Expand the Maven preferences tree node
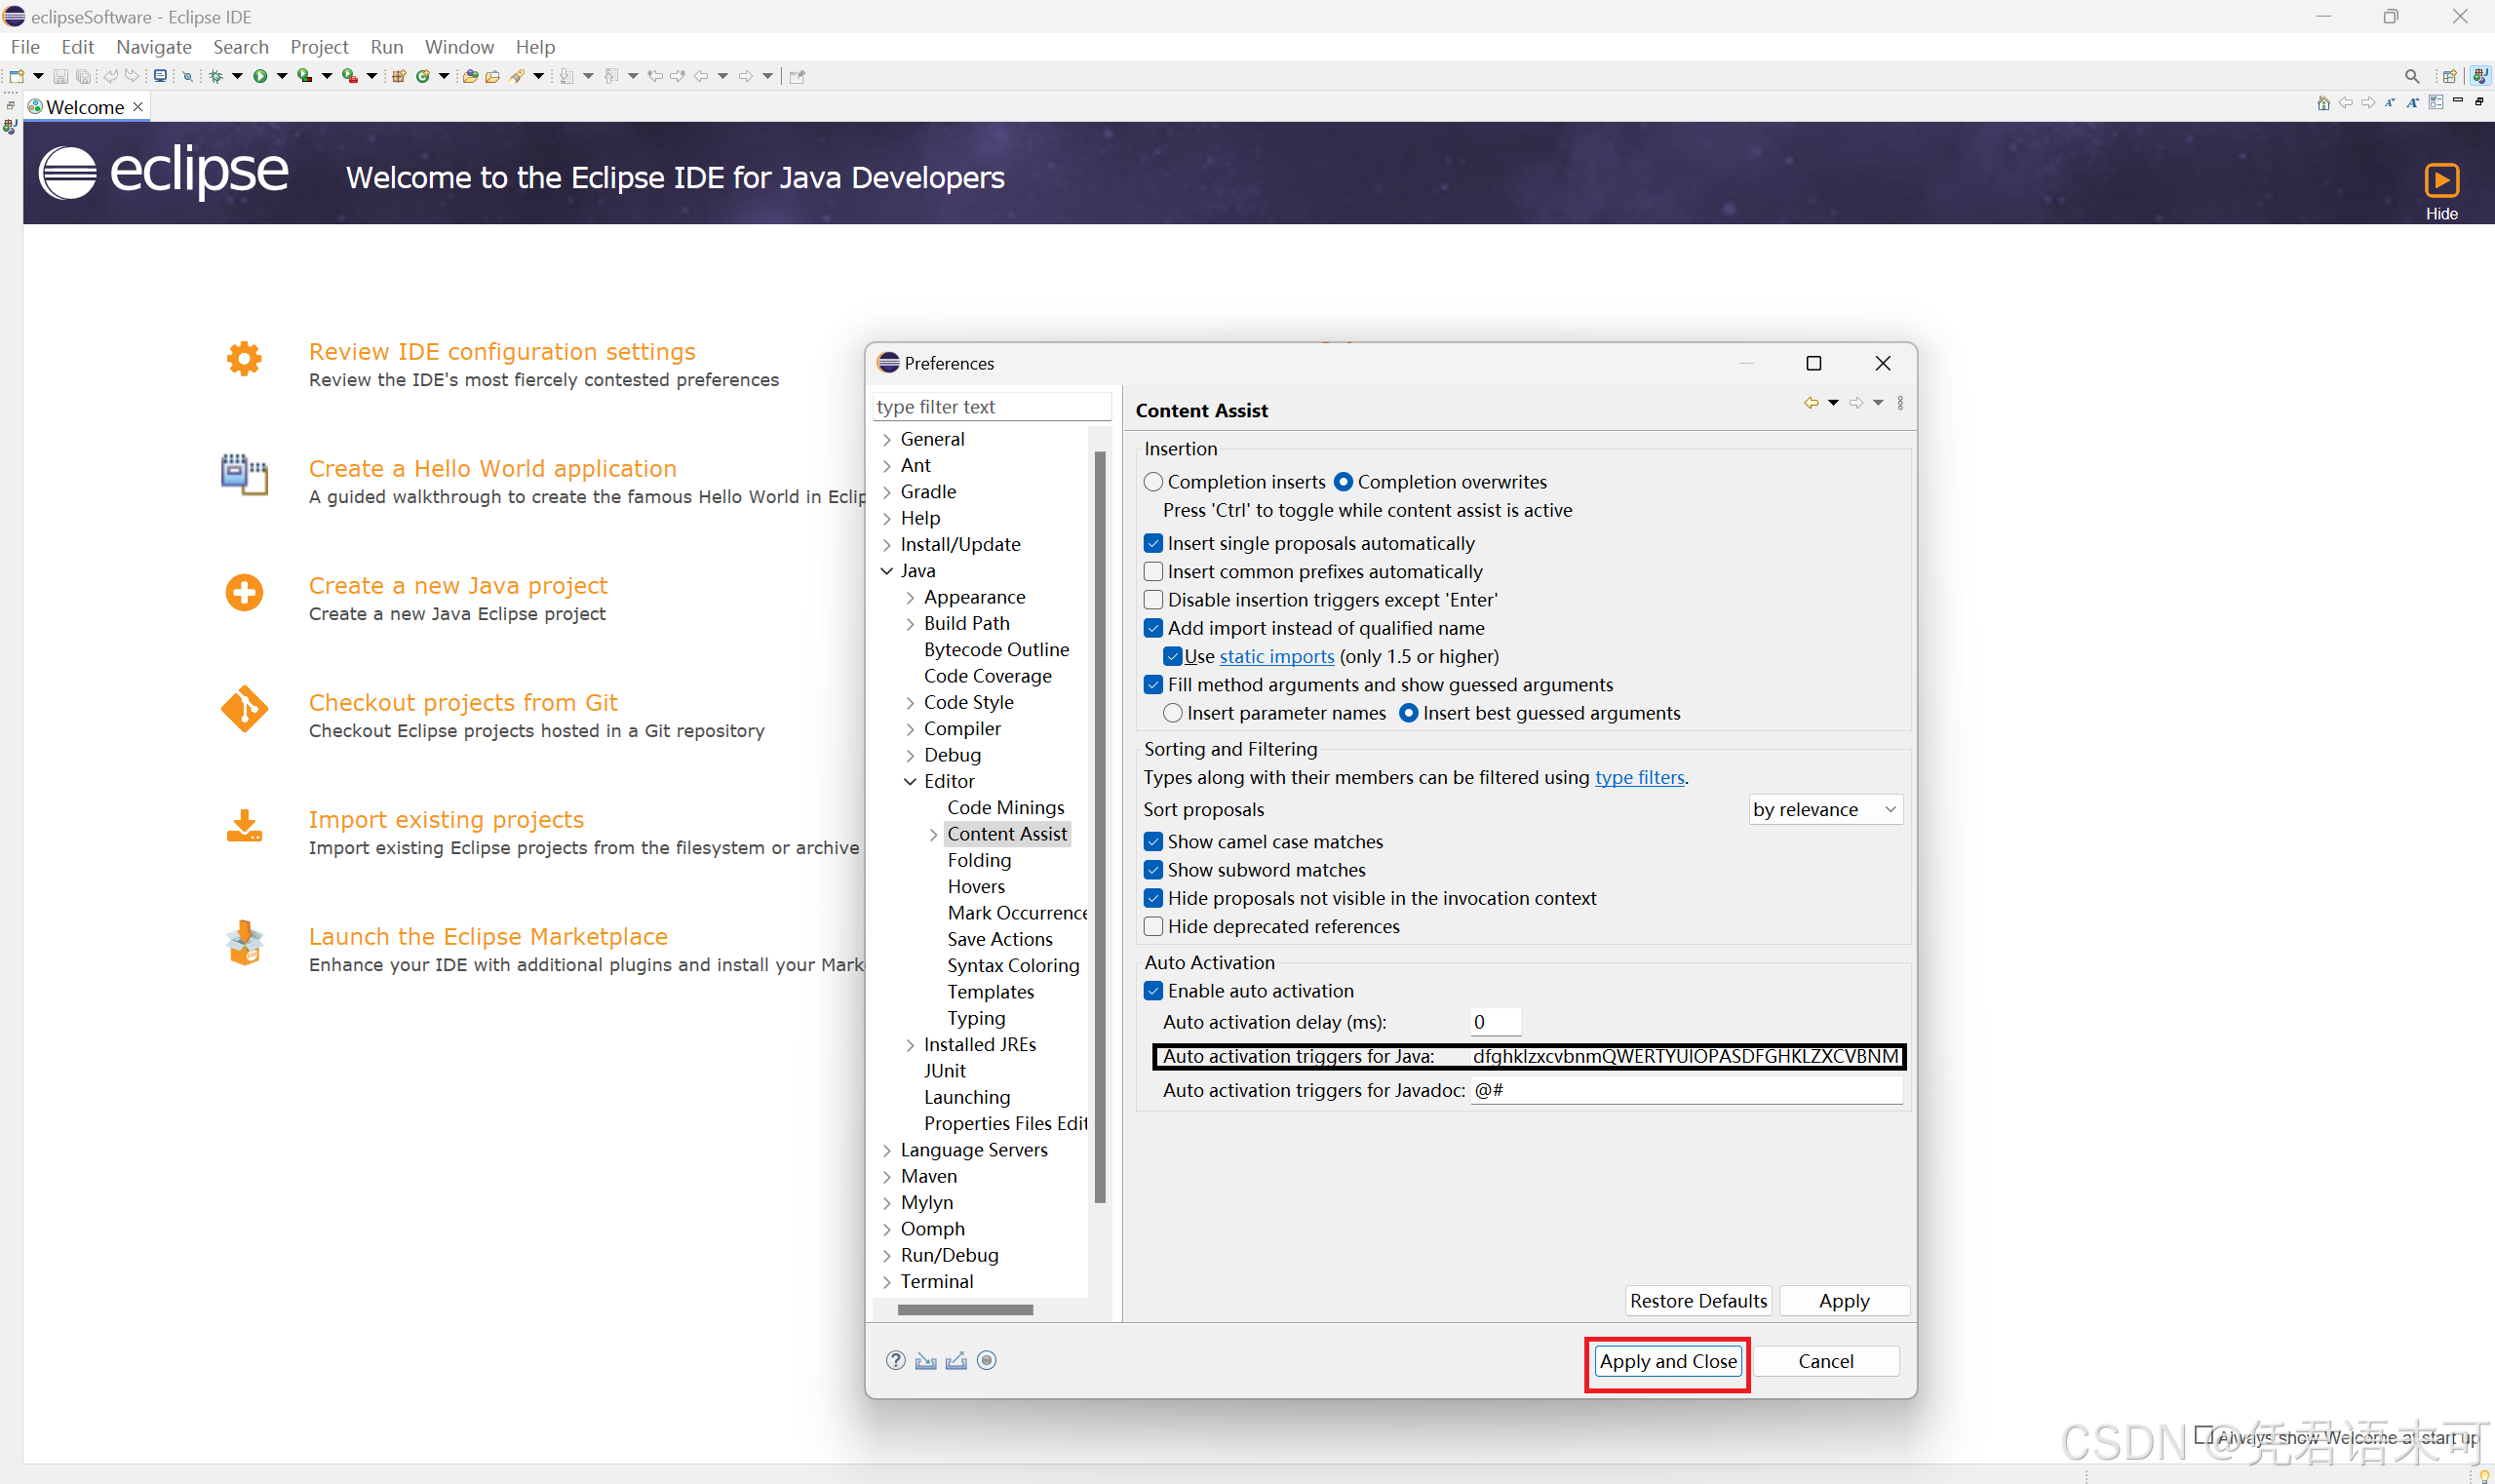 coord(887,1177)
